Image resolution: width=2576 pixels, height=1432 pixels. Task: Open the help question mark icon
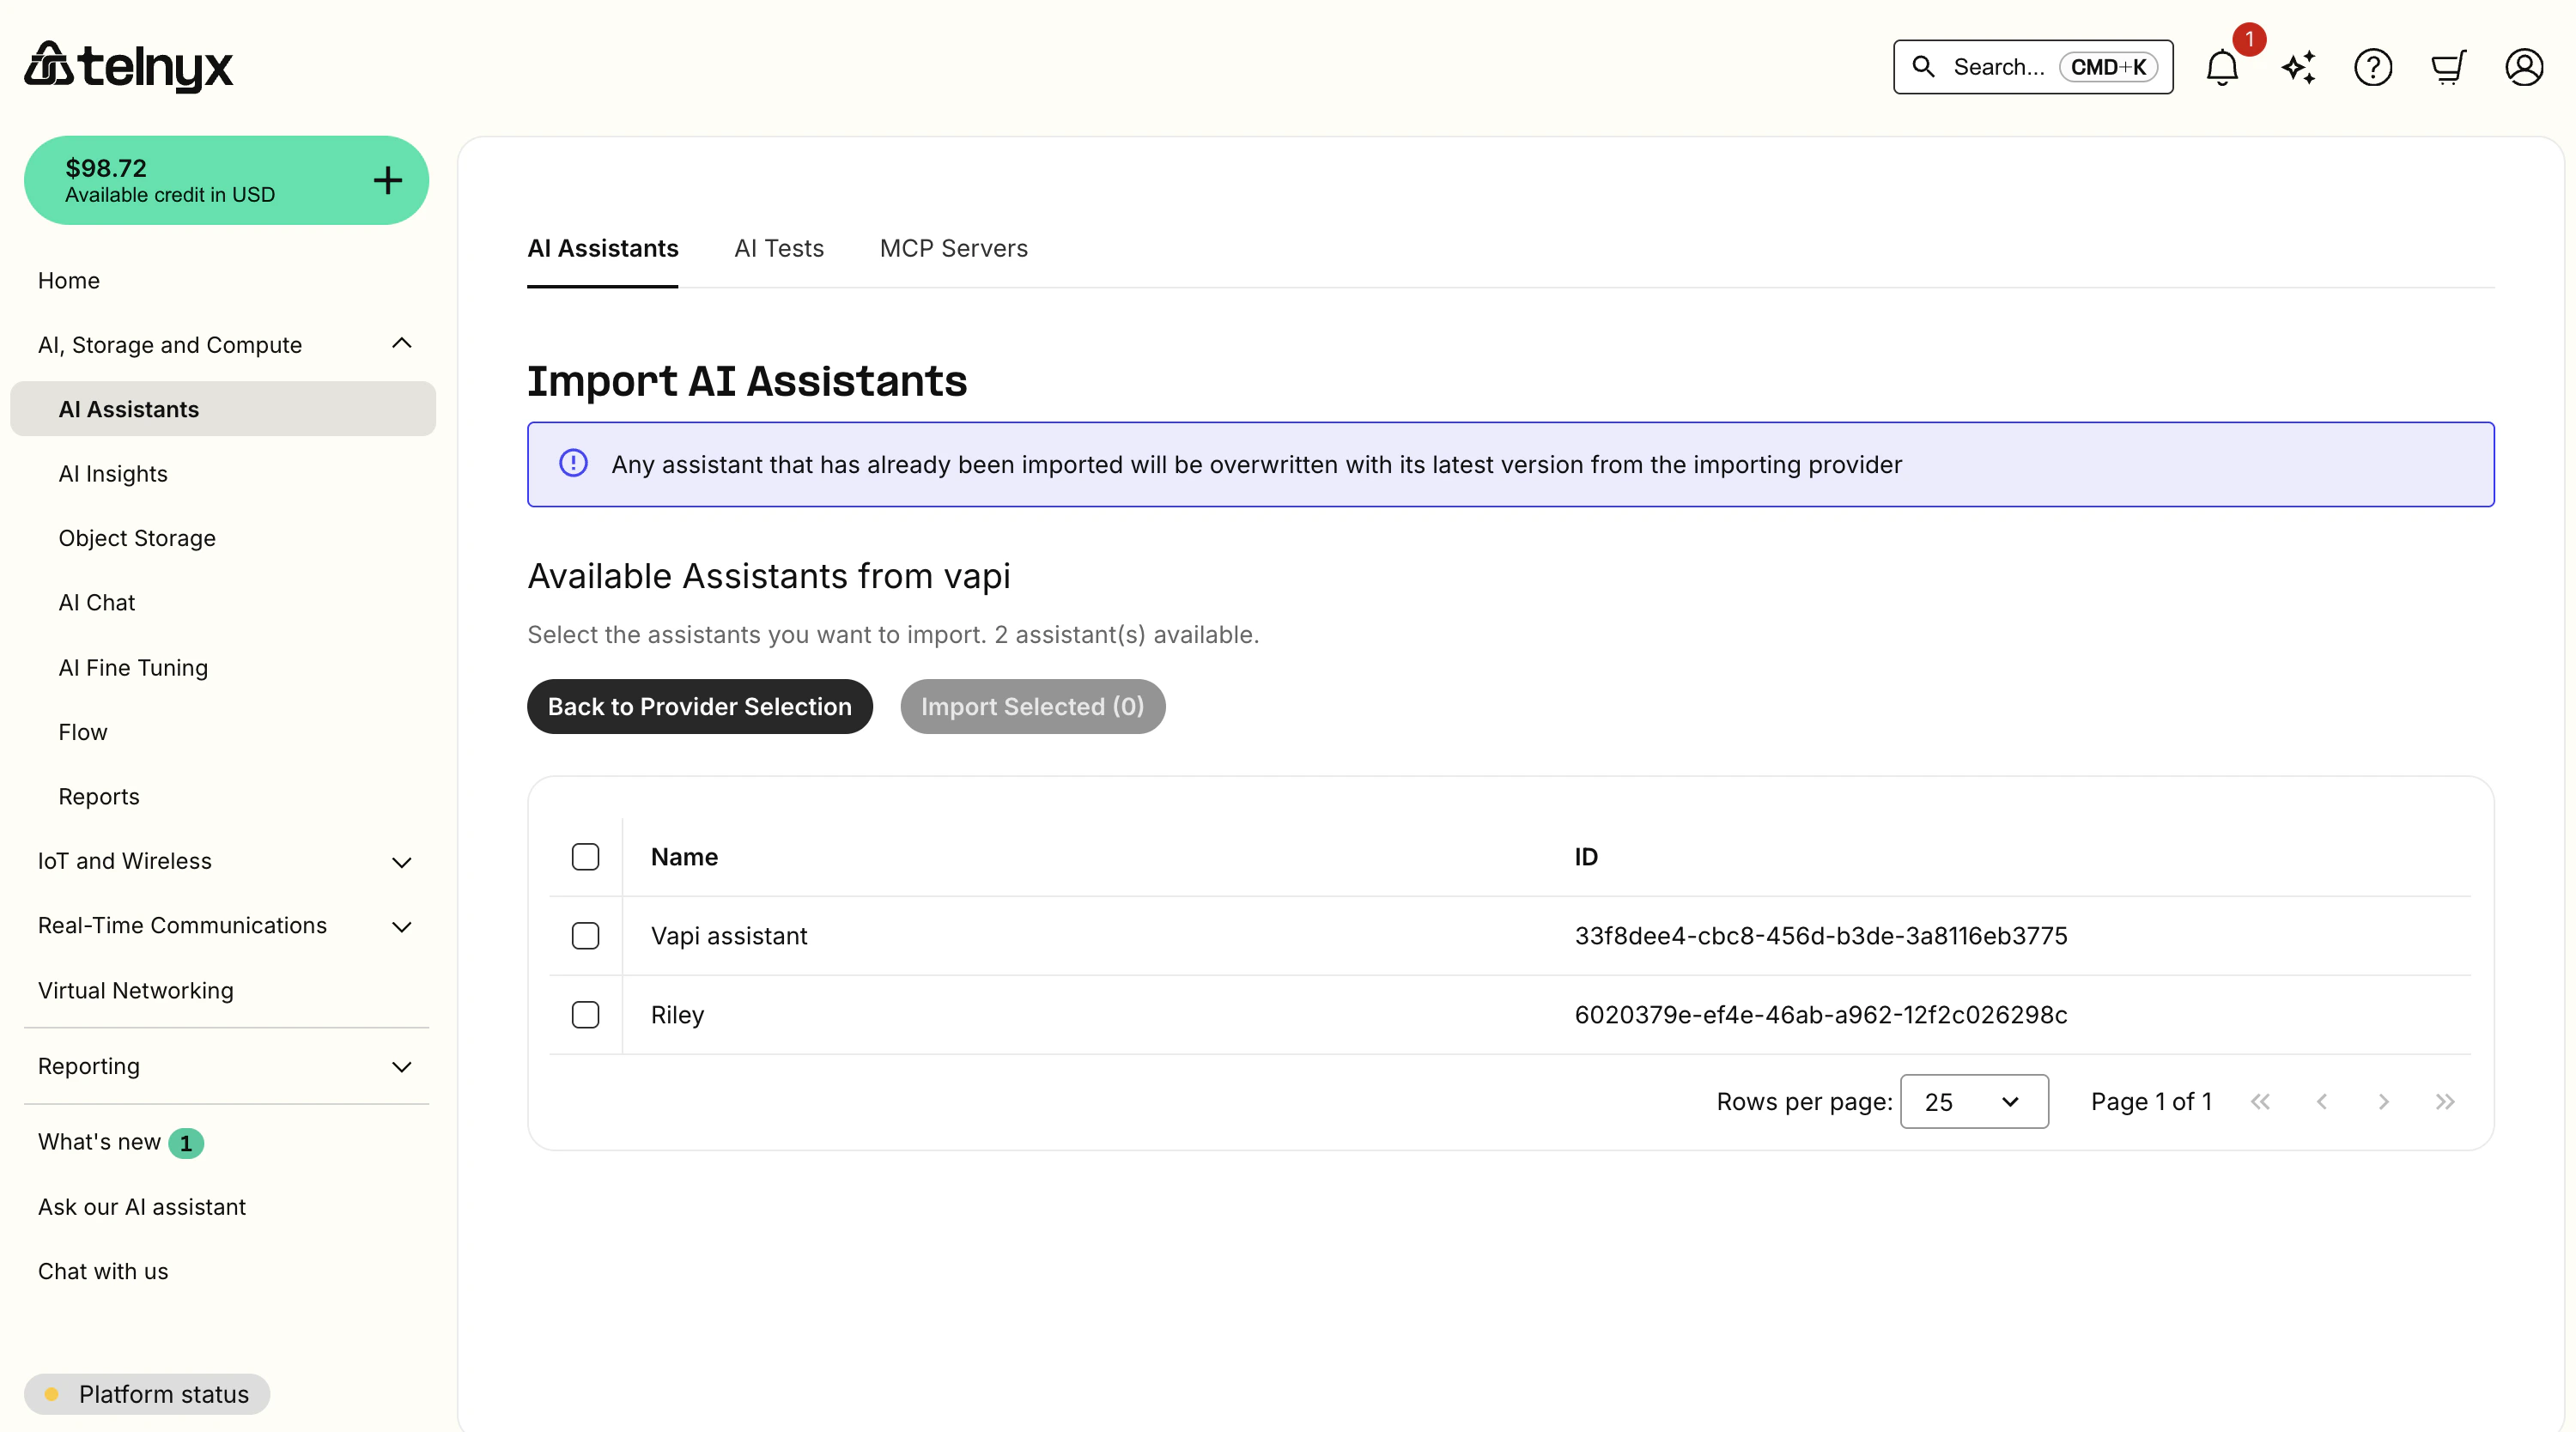click(x=2373, y=67)
